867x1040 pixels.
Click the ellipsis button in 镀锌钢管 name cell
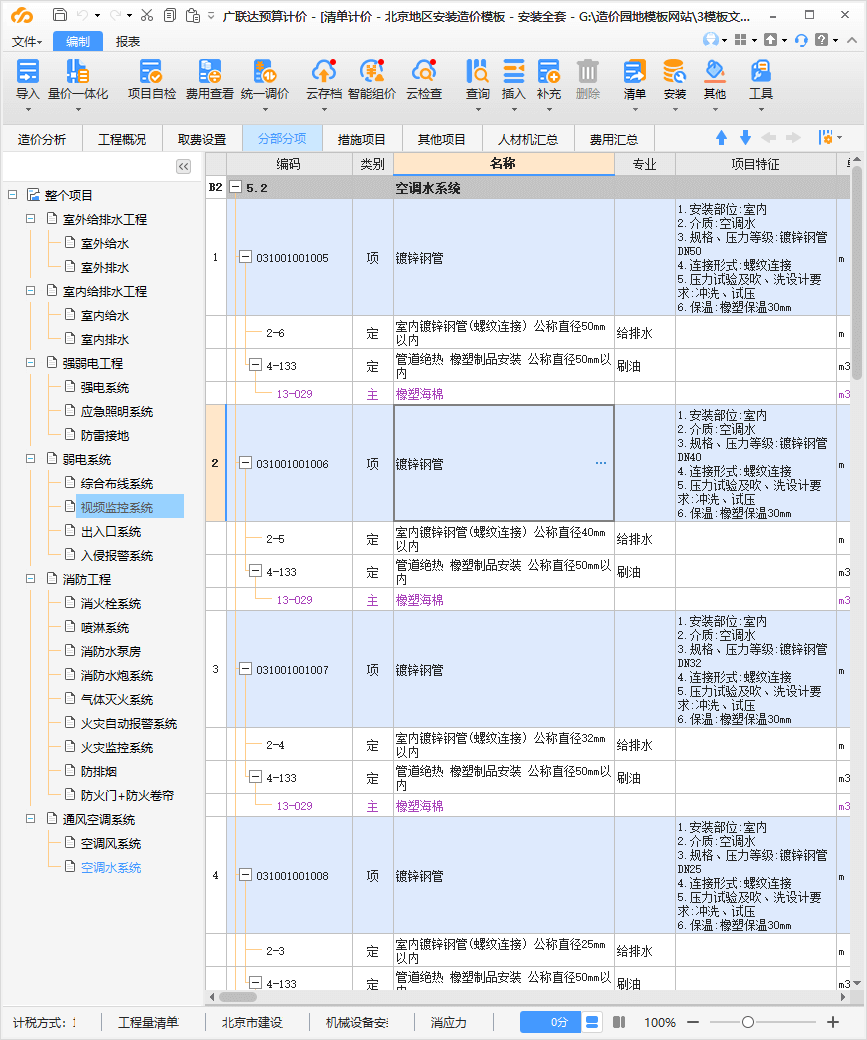click(x=600, y=464)
